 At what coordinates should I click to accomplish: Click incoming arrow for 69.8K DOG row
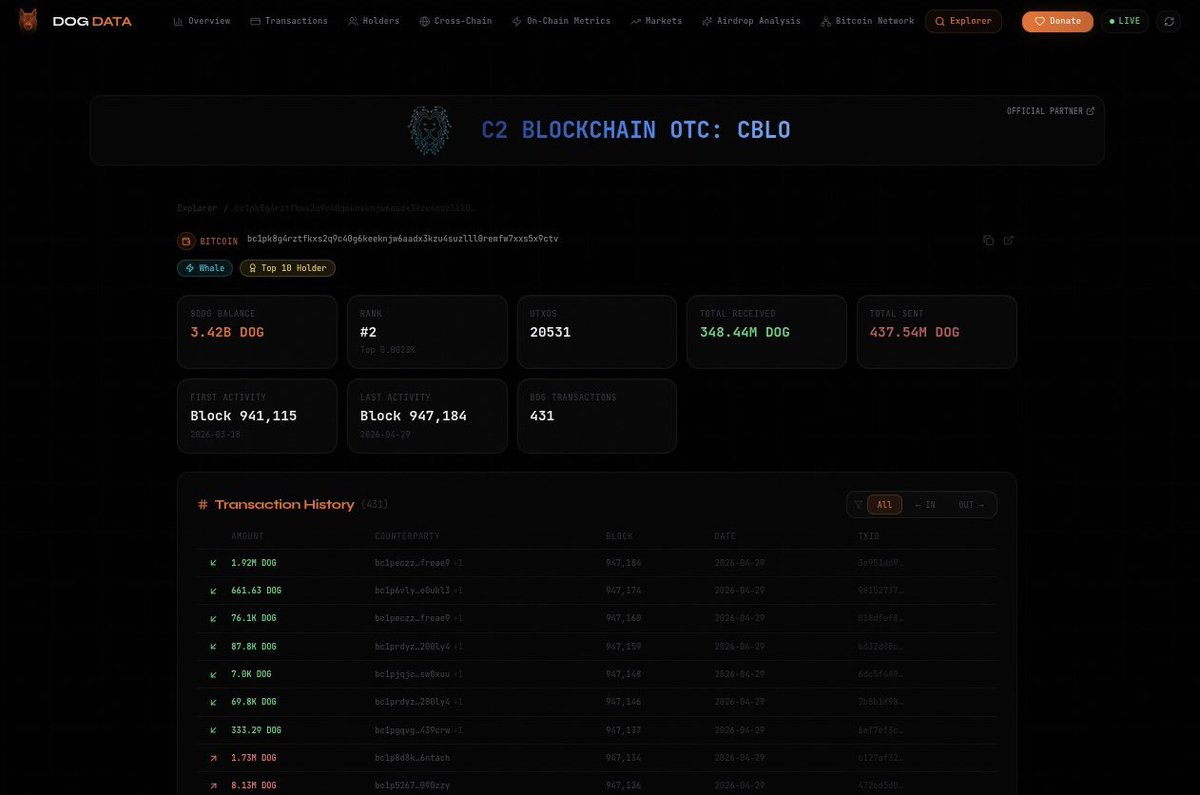click(213, 702)
